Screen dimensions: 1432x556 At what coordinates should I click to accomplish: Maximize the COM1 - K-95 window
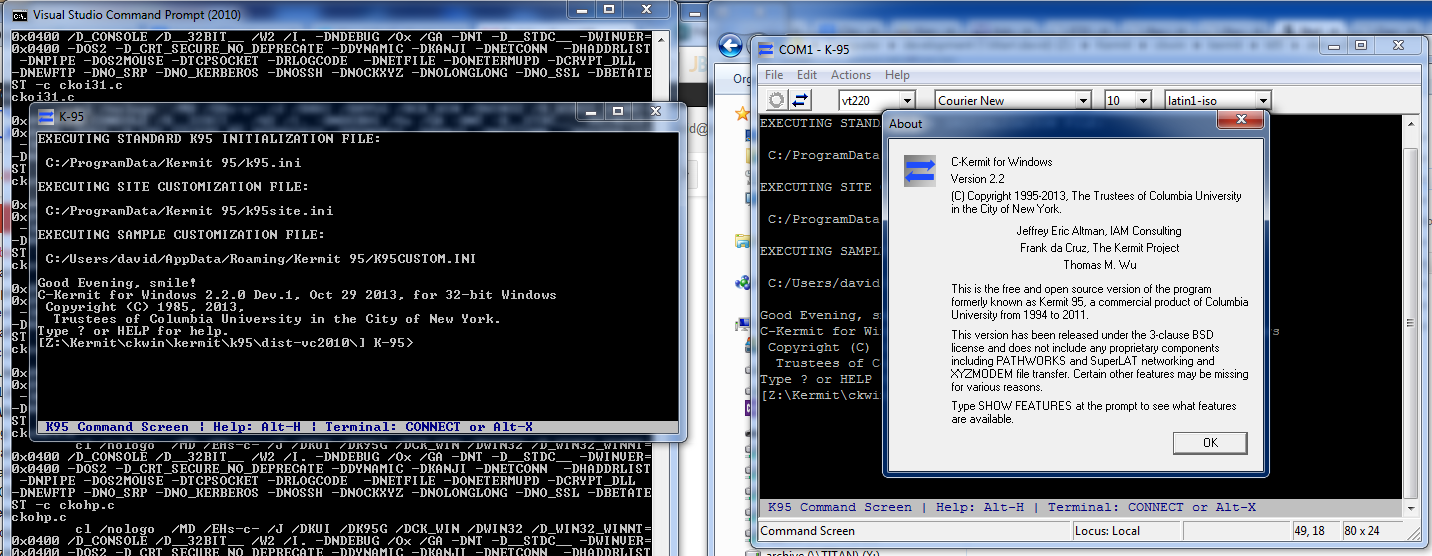click(x=1360, y=46)
